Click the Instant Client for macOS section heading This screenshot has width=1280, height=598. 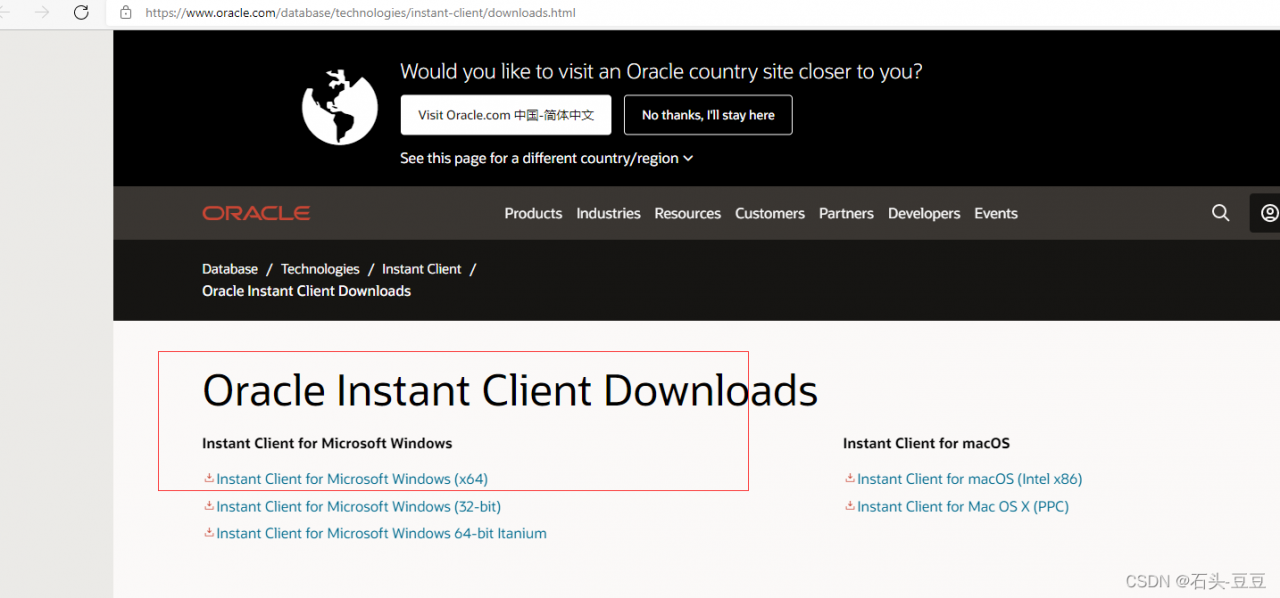pyautogui.click(x=926, y=443)
